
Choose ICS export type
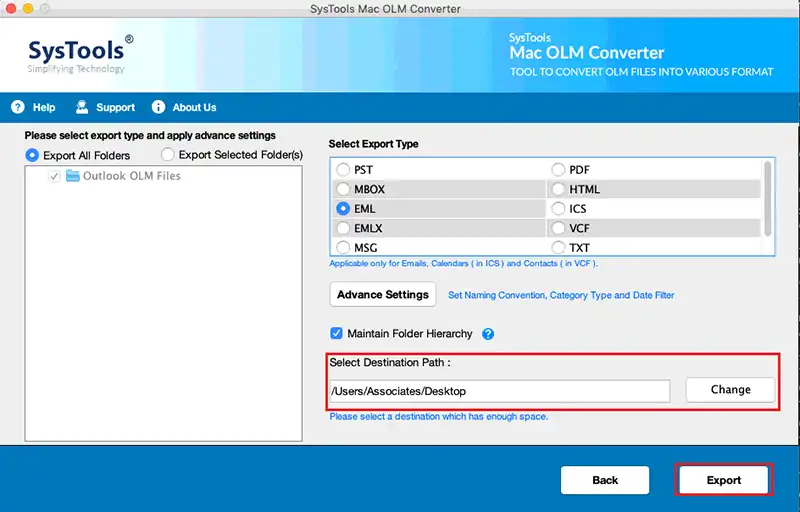tap(558, 209)
